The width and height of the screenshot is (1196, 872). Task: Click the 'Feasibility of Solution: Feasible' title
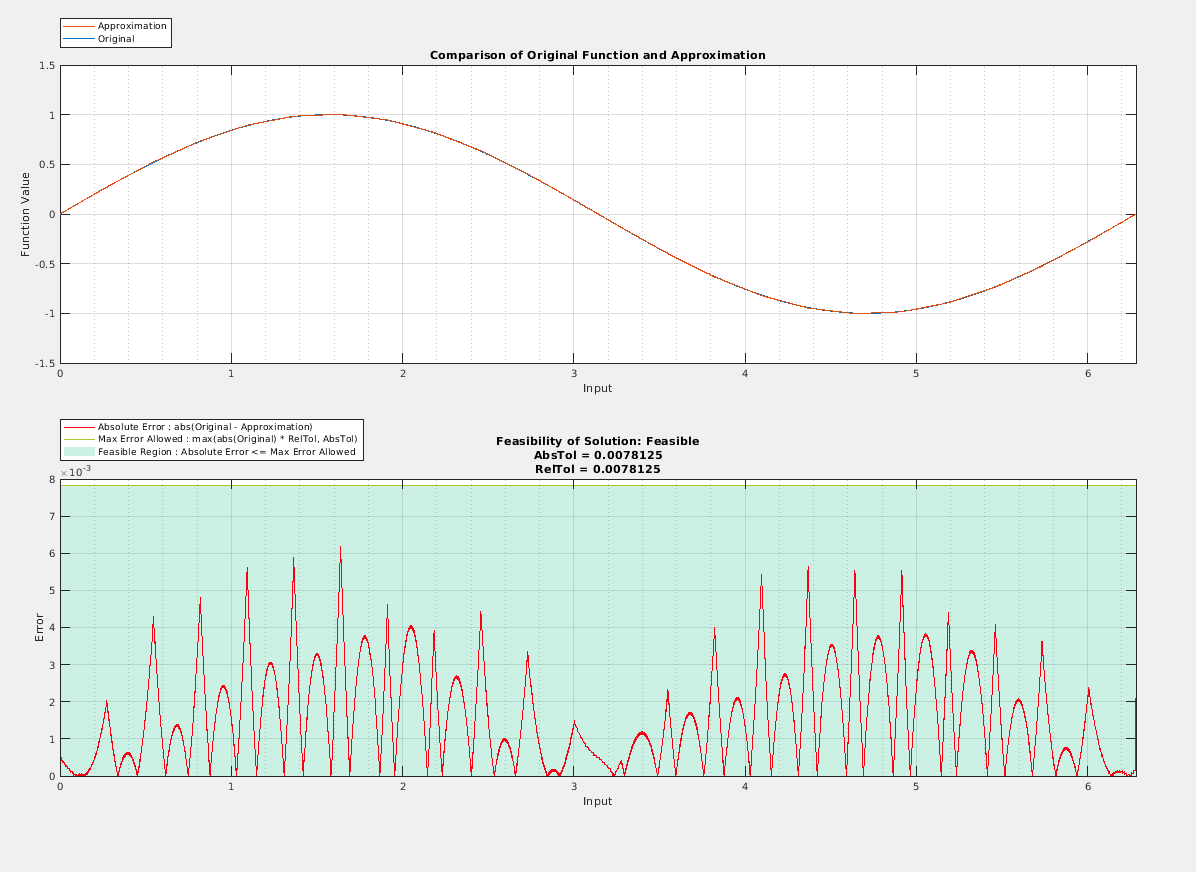[x=597, y=441]
